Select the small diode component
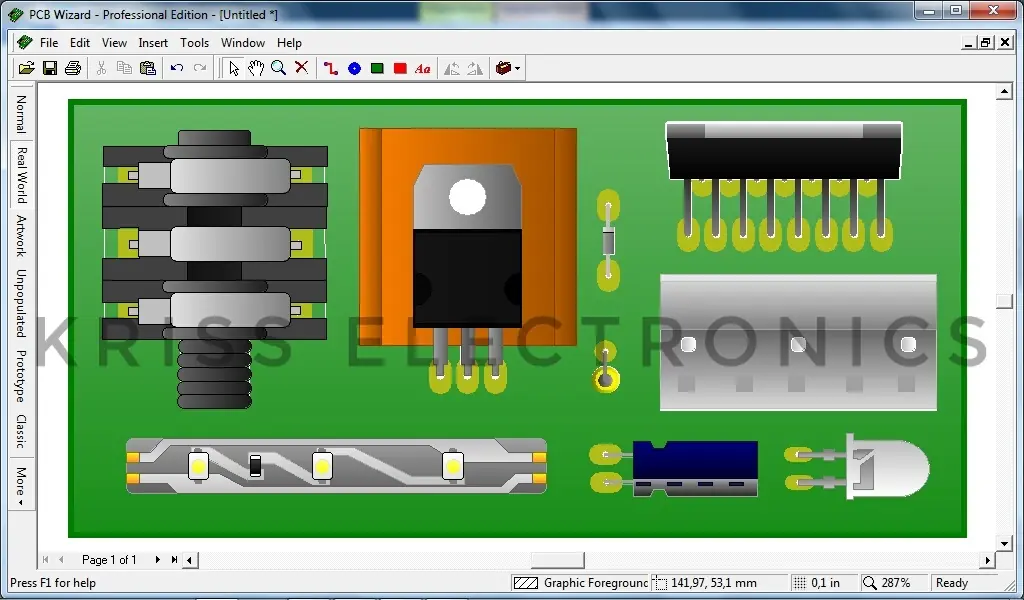This screenshot has height=600, width=1024. click(608, 240)
